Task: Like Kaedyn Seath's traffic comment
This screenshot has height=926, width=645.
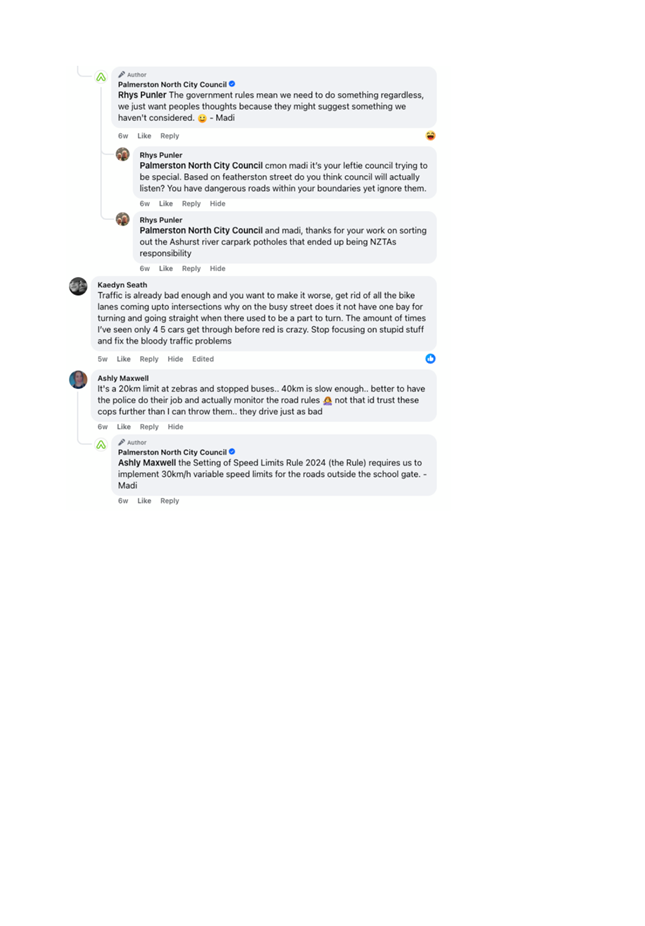Action: click(123, 359)
